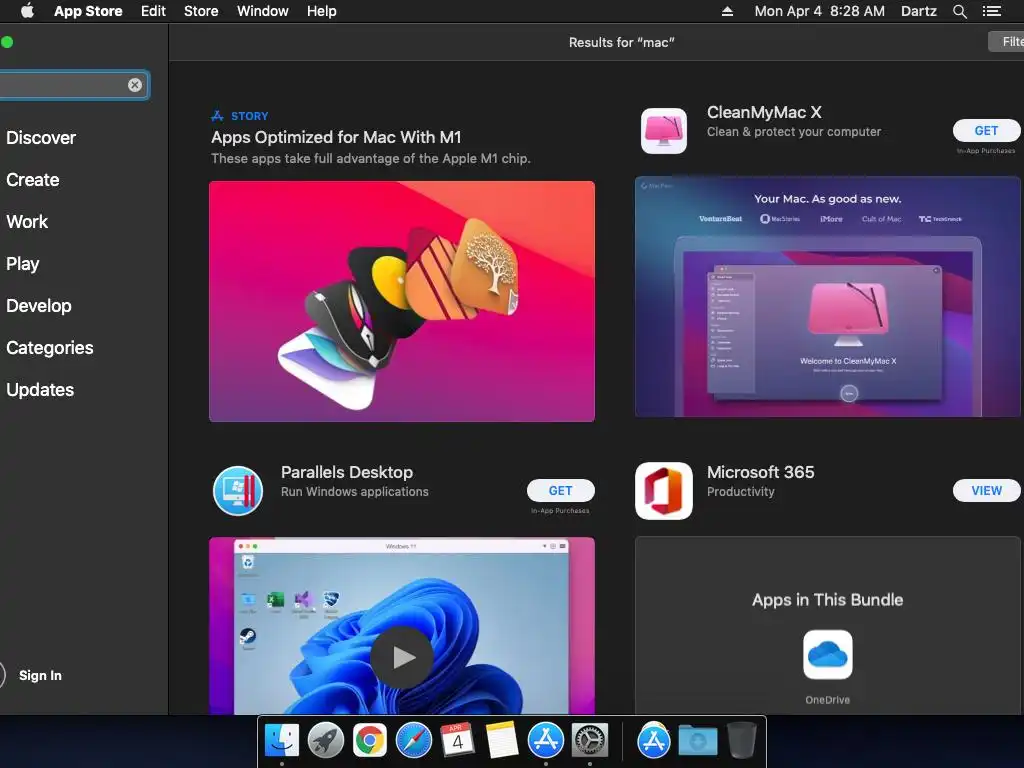Open the CleanMyMac X screenshot preview

827,296
